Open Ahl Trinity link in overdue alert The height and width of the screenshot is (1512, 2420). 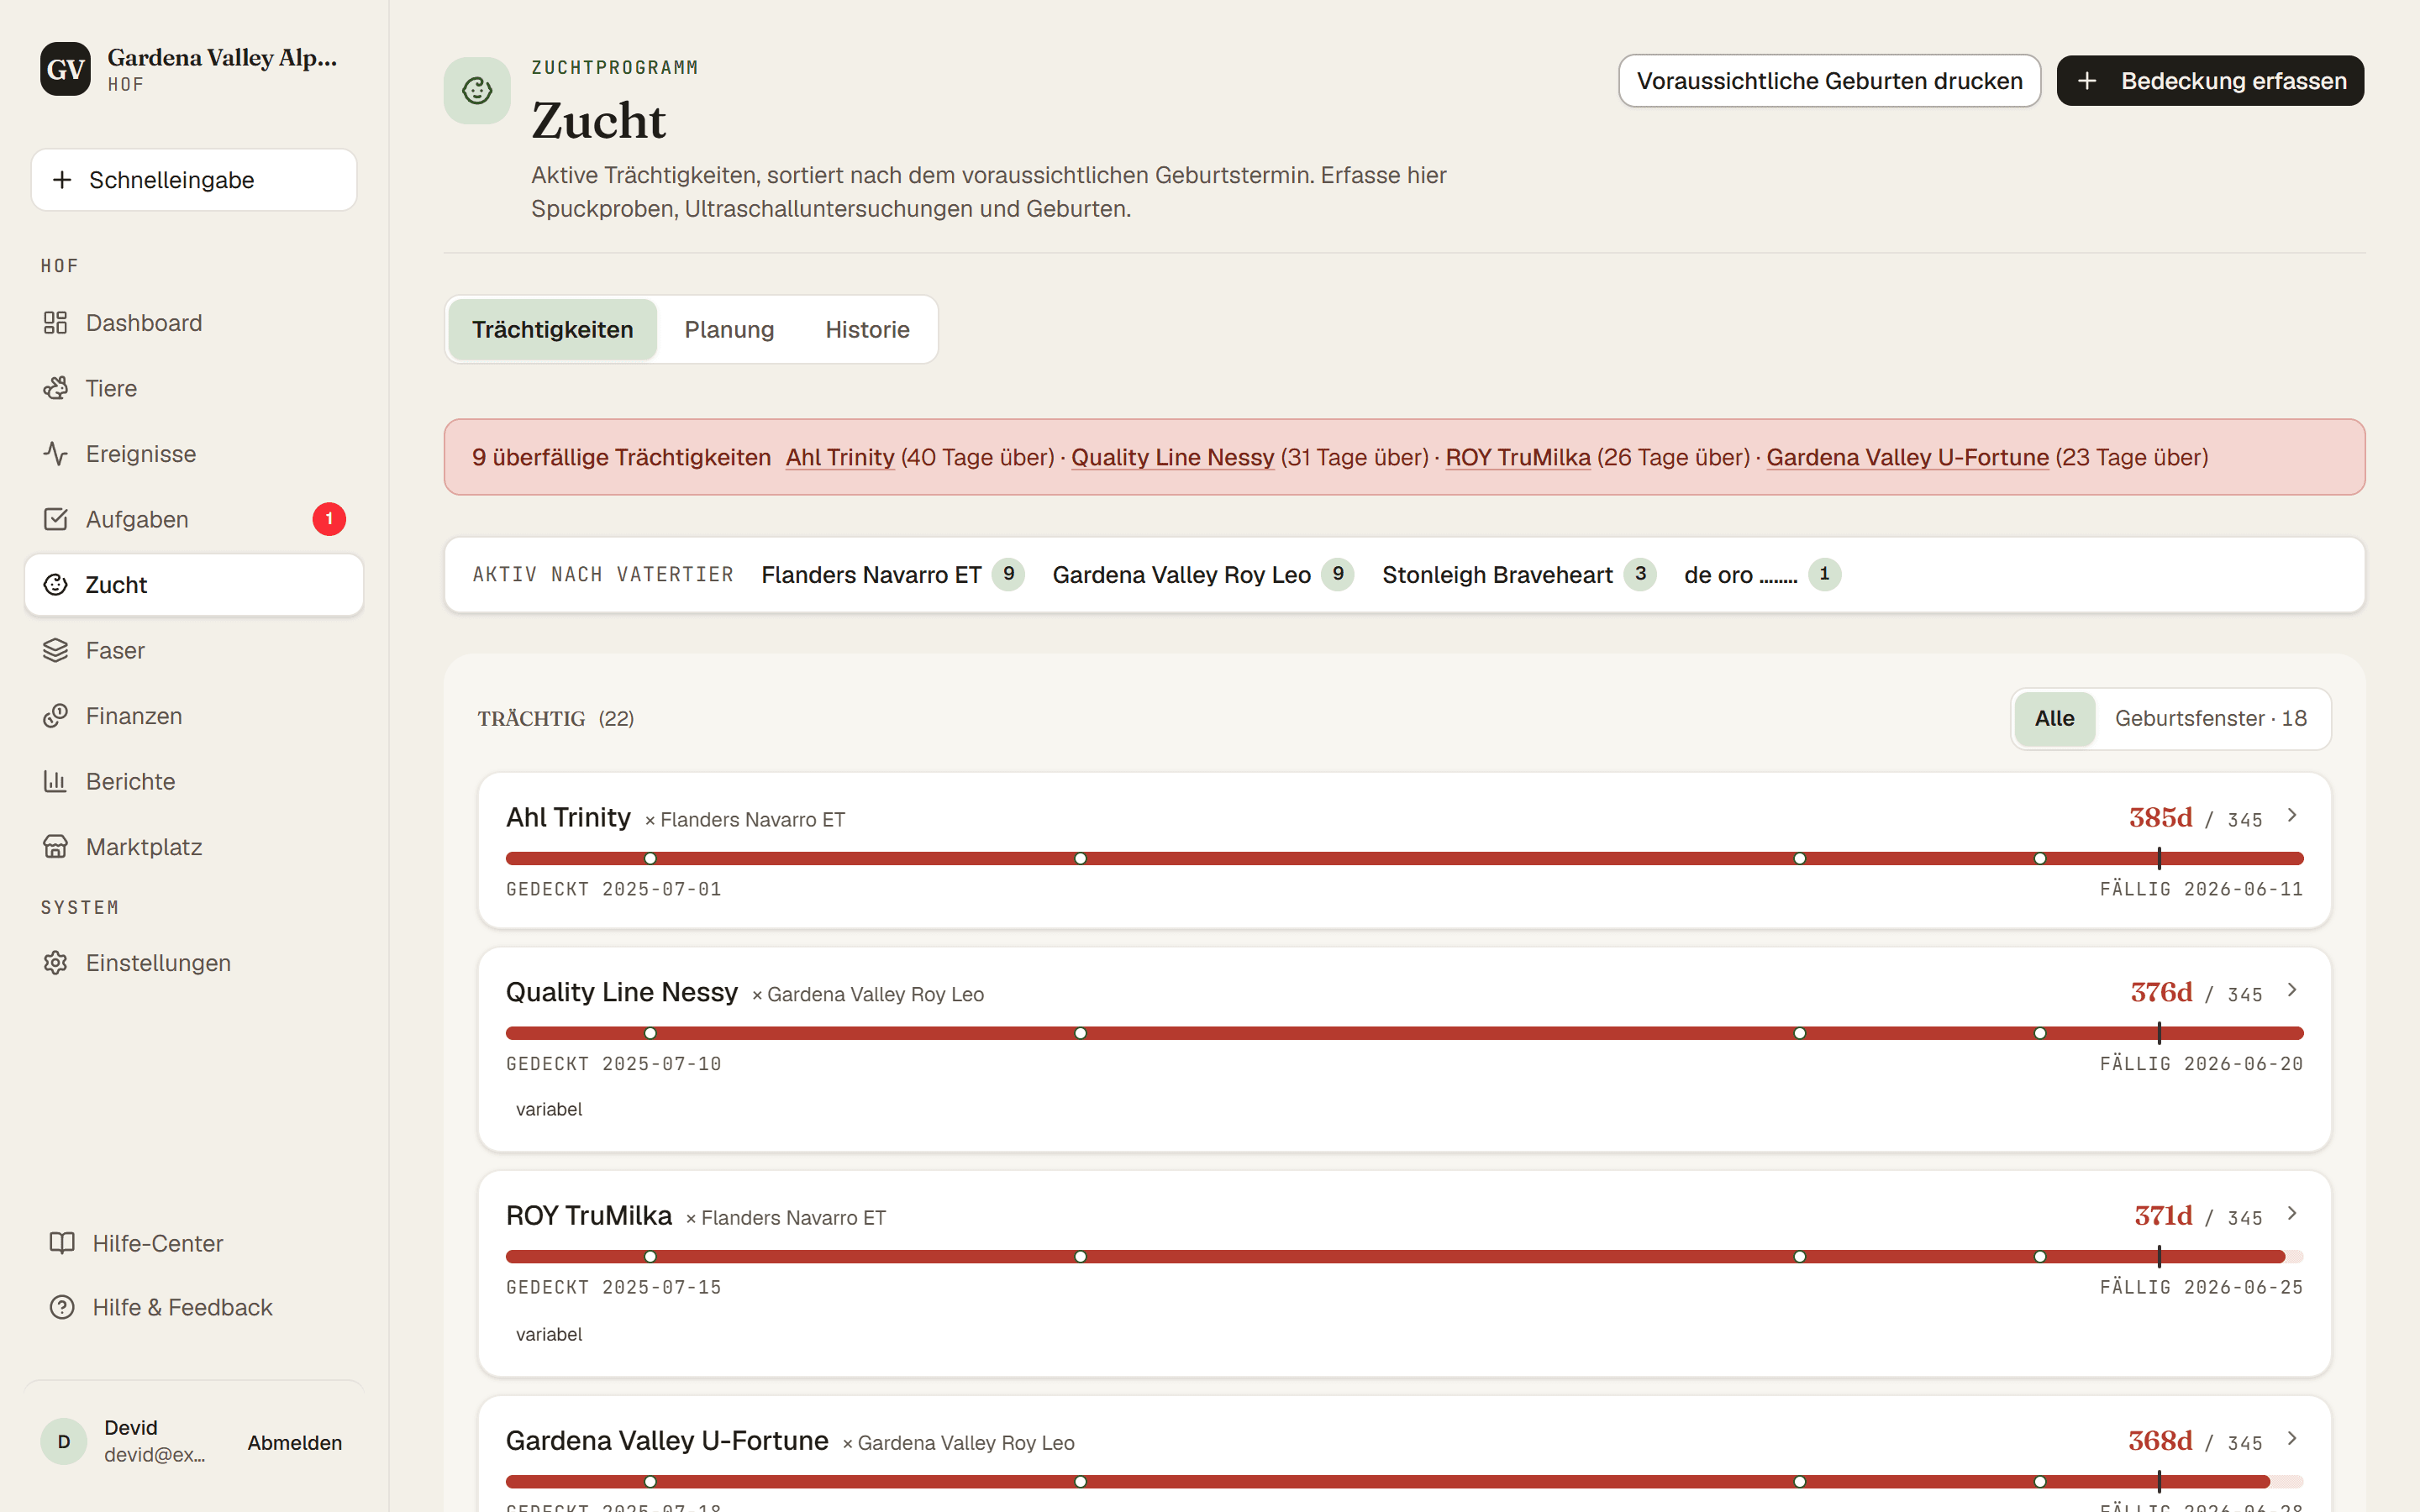coord(840,457)
